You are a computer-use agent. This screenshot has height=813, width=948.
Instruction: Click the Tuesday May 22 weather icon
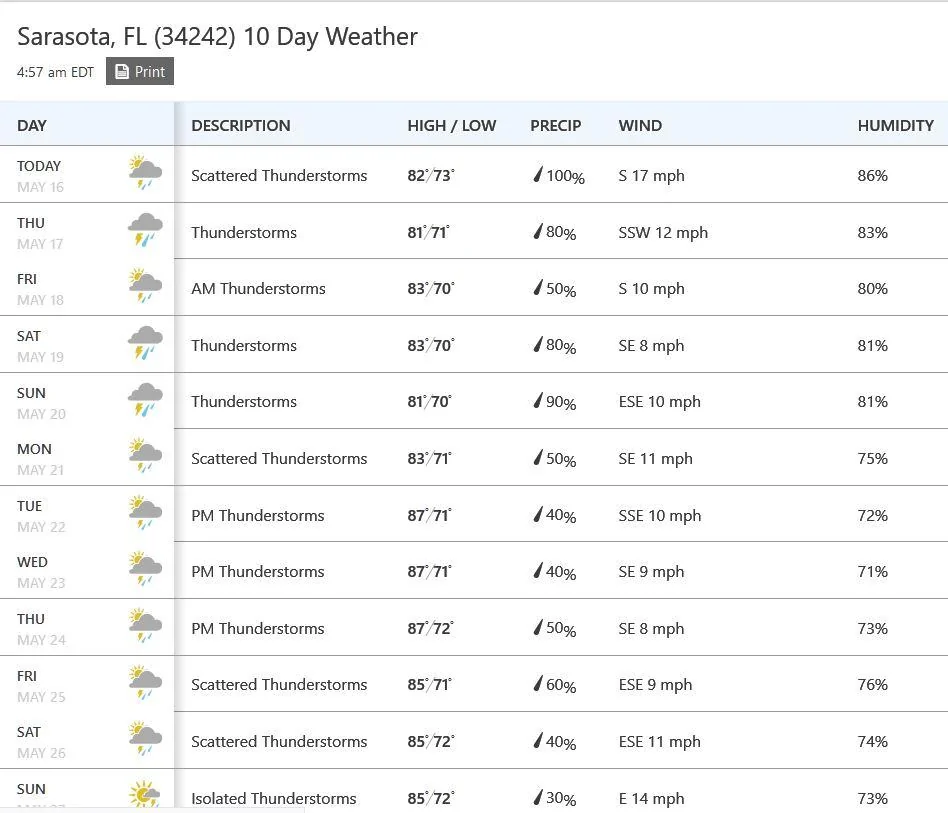click(x=145, y=512)
